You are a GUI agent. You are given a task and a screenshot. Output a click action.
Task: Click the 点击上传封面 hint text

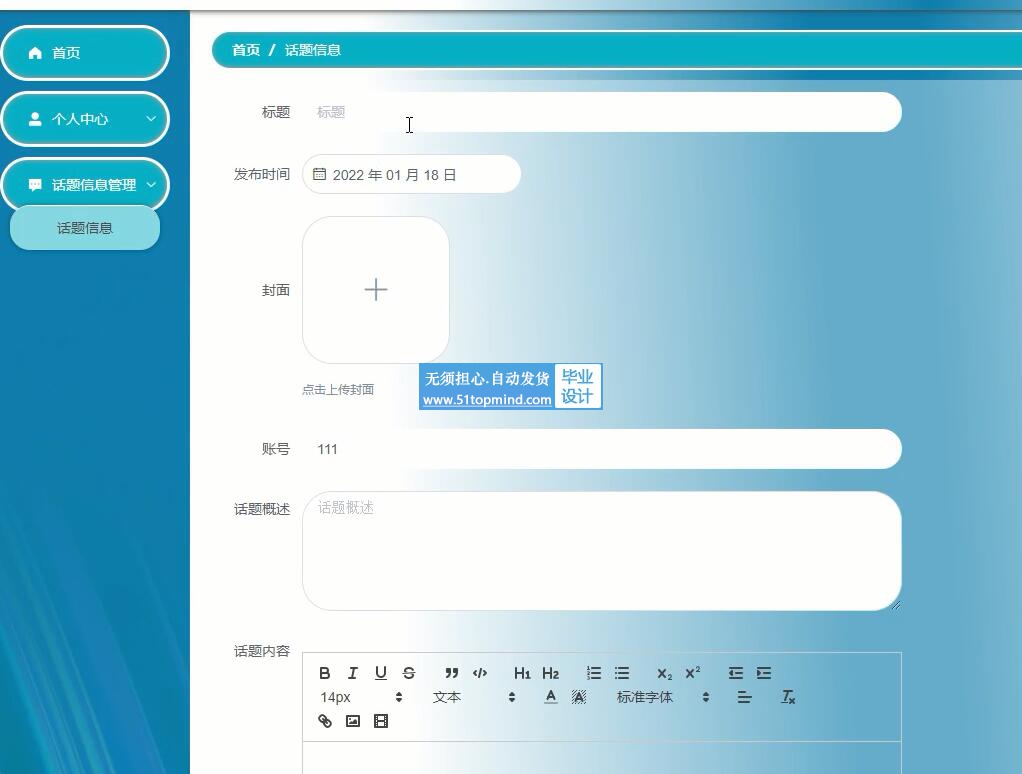338,390
